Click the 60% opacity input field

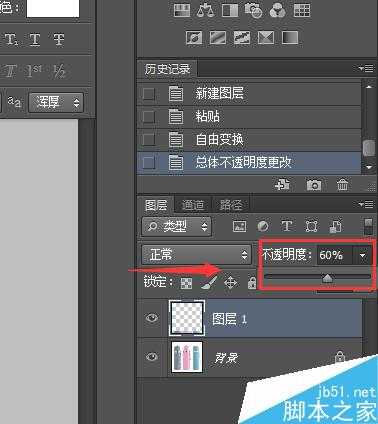pyautogui.click(x=334, y=255)
